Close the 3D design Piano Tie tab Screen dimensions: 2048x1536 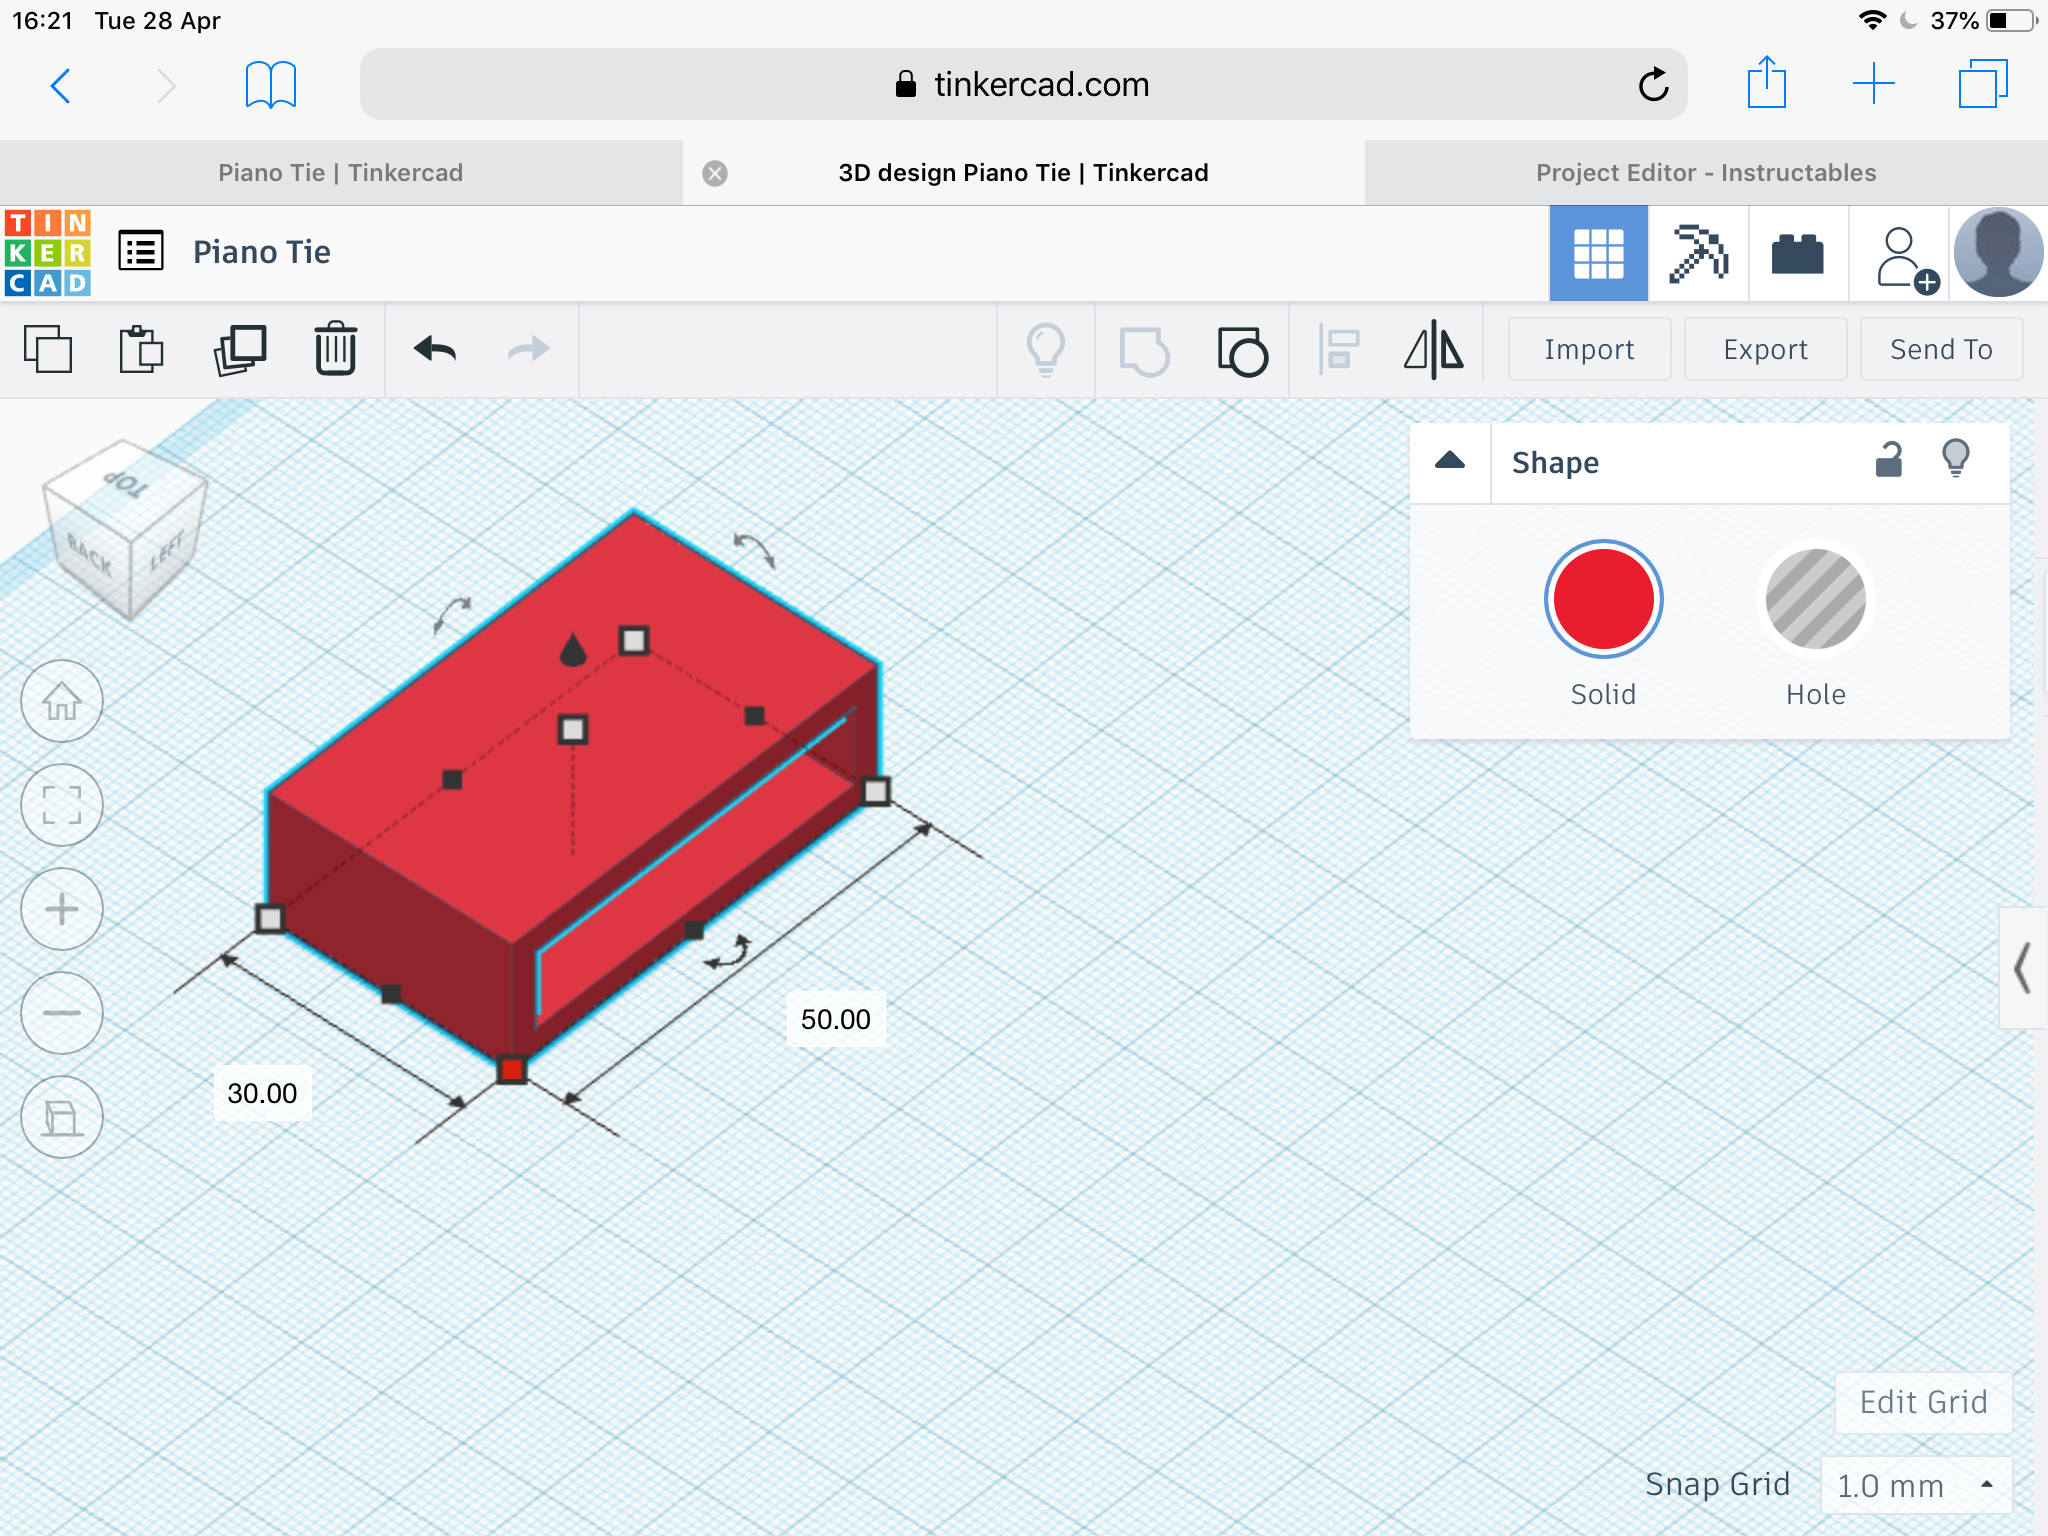(715, 174)
